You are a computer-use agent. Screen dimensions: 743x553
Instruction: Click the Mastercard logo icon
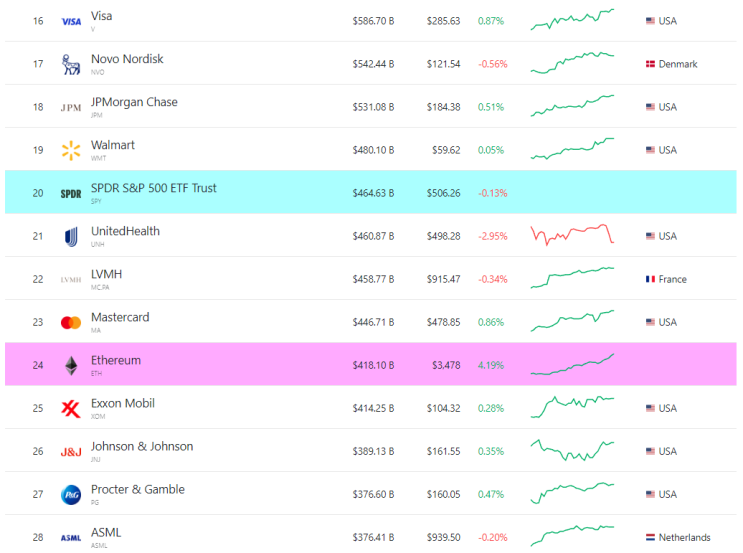(x=71, y=322)
